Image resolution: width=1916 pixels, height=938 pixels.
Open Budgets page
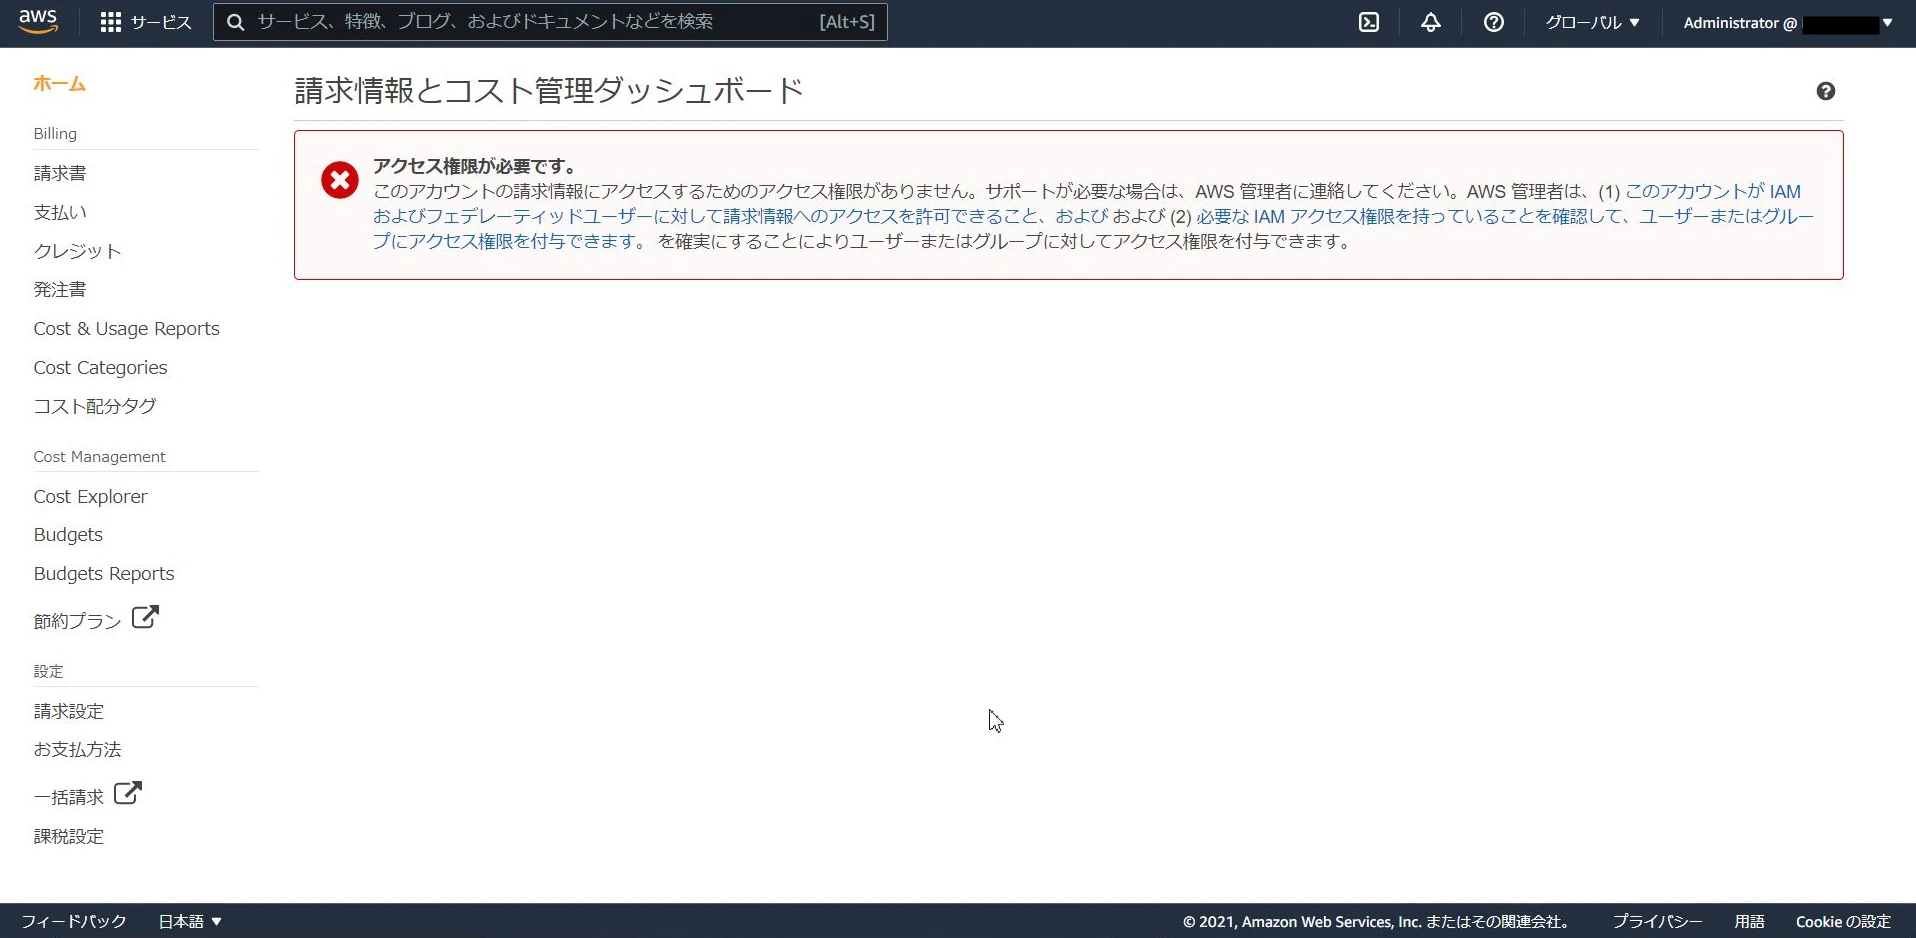[x=68, y=535]
